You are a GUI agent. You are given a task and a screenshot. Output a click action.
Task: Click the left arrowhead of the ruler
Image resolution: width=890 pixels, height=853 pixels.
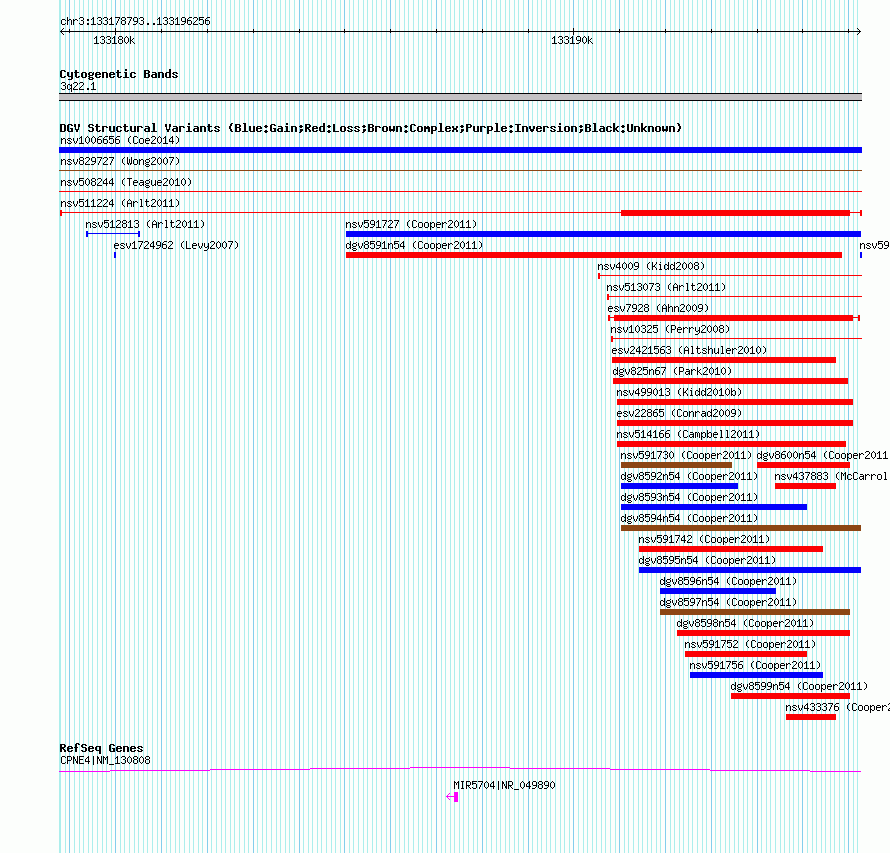63,32
